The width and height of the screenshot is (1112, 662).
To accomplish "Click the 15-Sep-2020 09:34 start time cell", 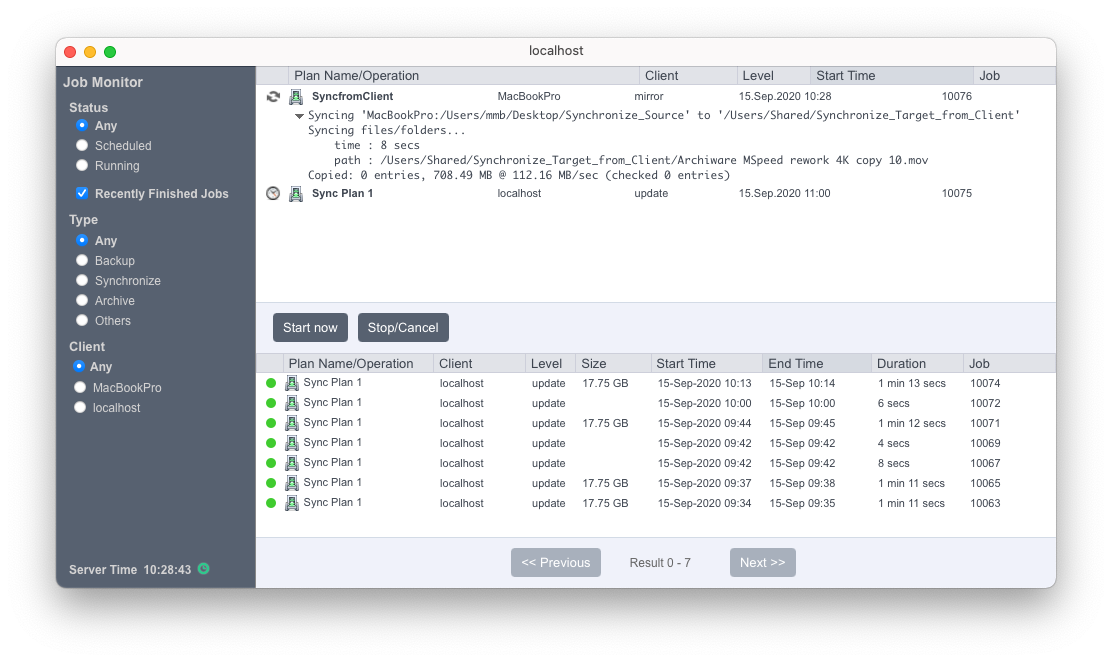I will point(704,503).
